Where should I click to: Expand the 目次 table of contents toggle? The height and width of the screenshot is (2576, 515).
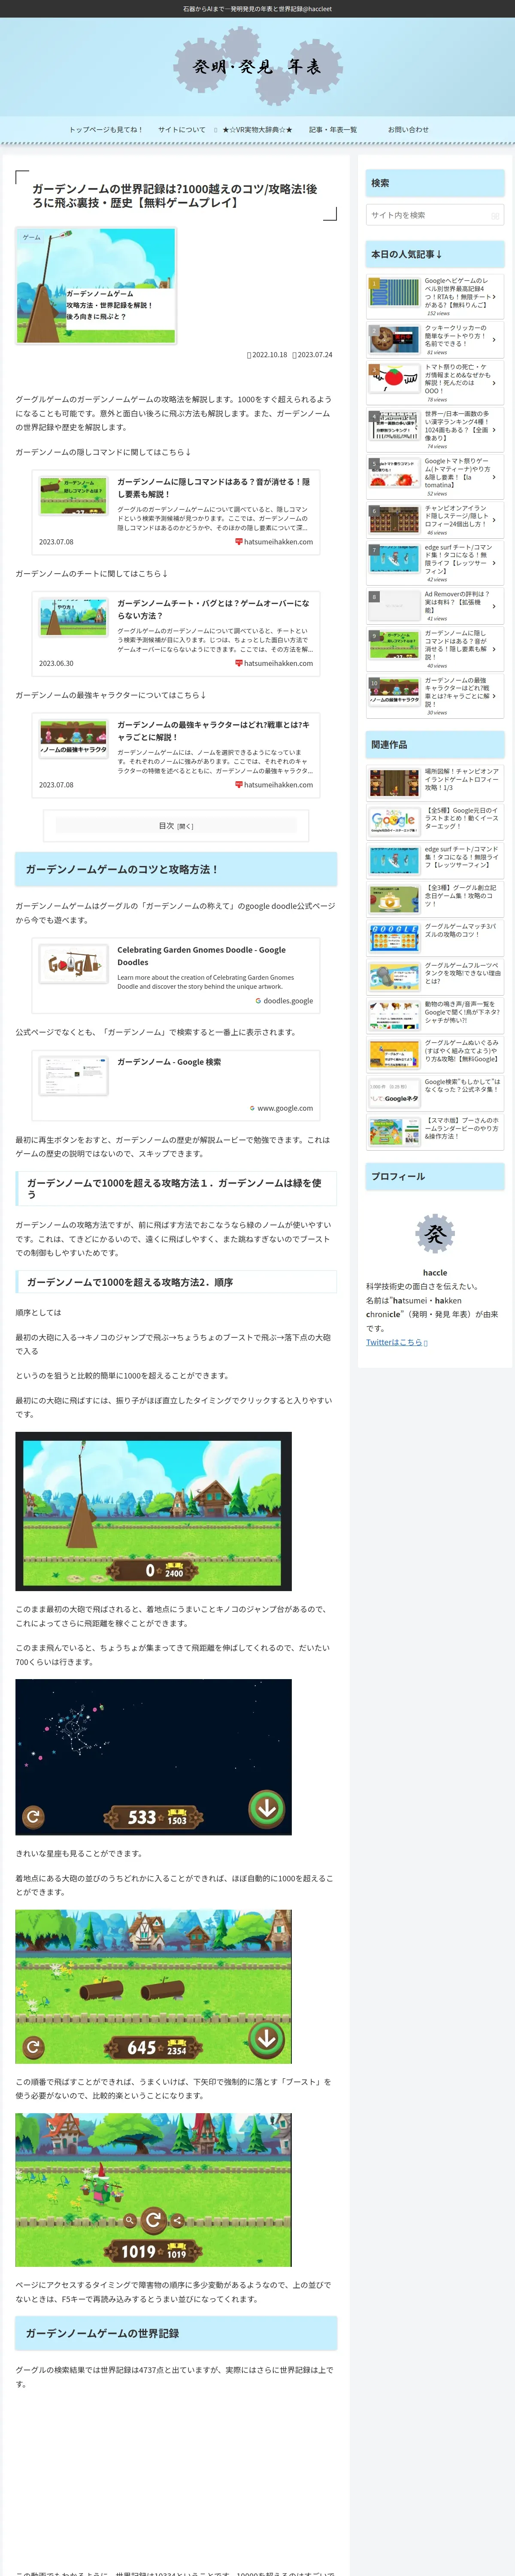tap(176, 825)
